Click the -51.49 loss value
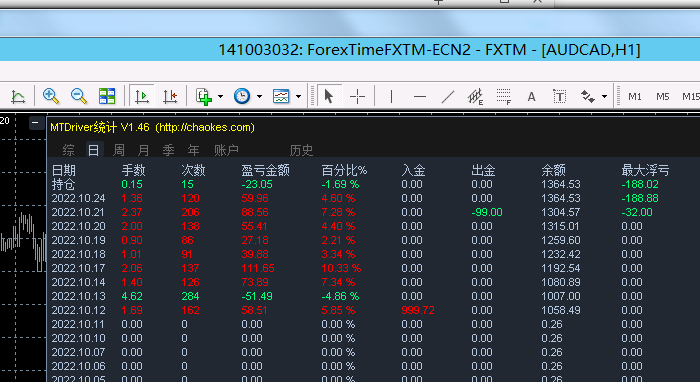The width and height of the screenshot is (700, 382). tap(257, 296)
